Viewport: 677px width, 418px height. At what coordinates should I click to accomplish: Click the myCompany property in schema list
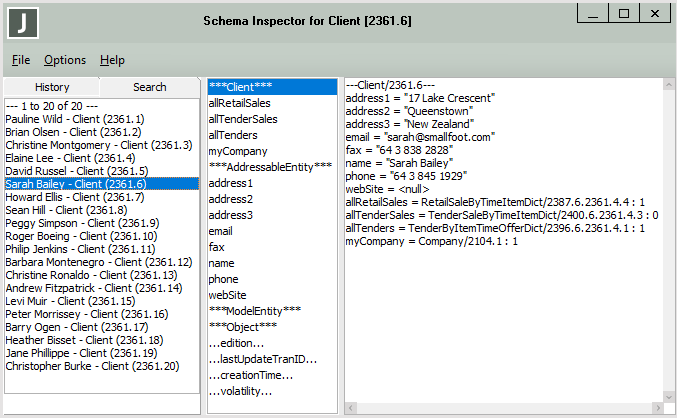coord(237,151)
